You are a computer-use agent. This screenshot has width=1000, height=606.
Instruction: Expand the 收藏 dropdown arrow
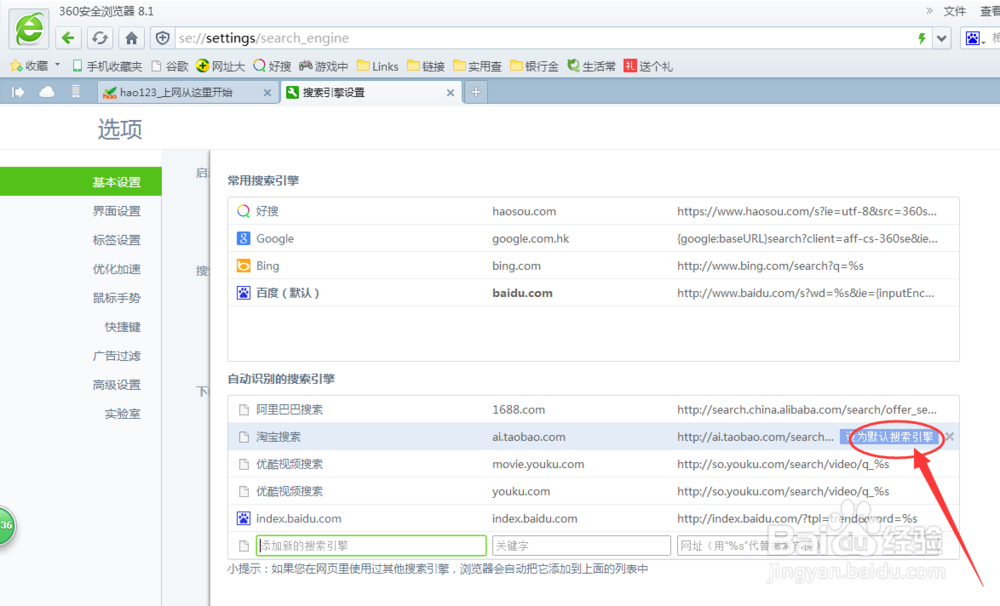click(57, 65)
